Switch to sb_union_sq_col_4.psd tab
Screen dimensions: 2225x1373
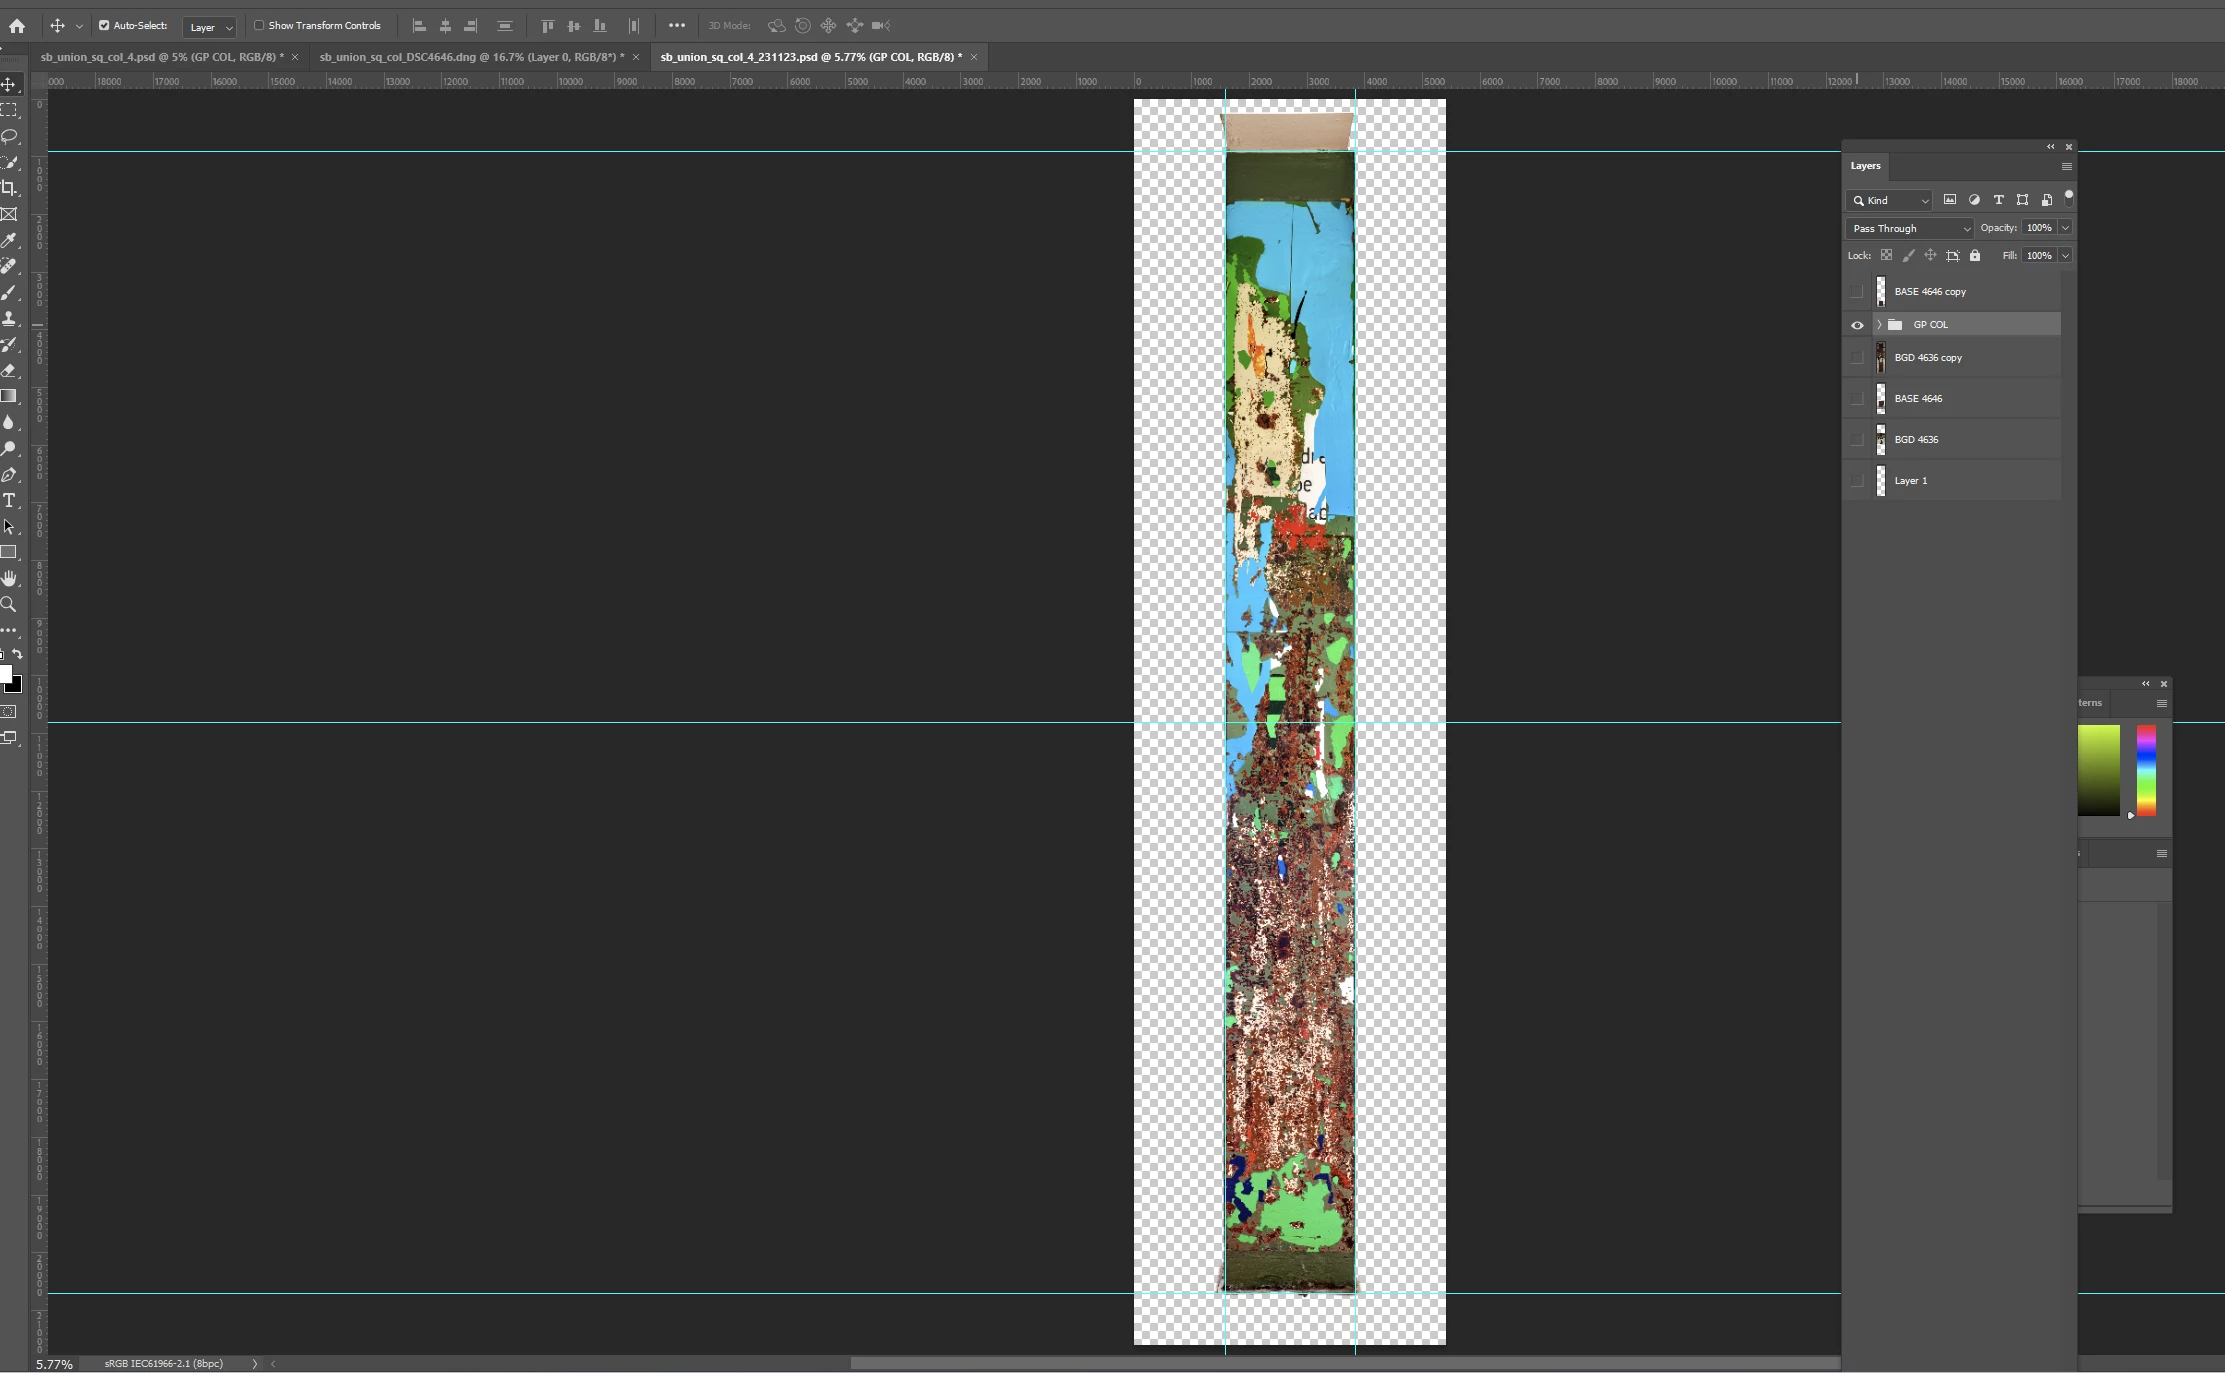(160, 57)
